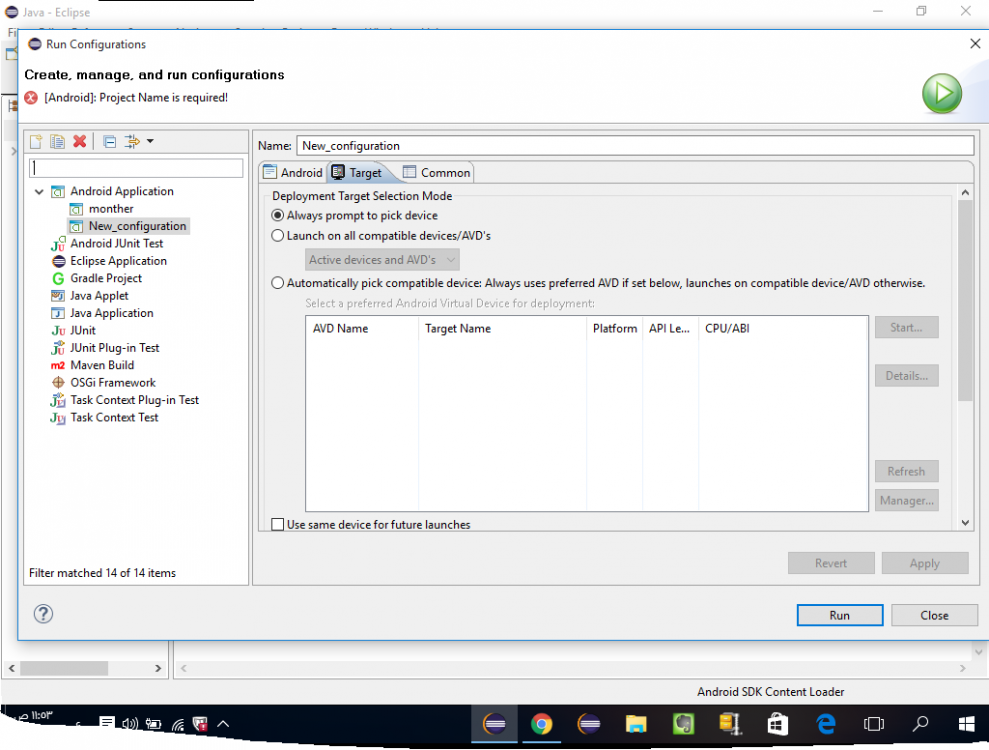
Task: Open the Windows Start menu
Action: click(x=966, y=724)
